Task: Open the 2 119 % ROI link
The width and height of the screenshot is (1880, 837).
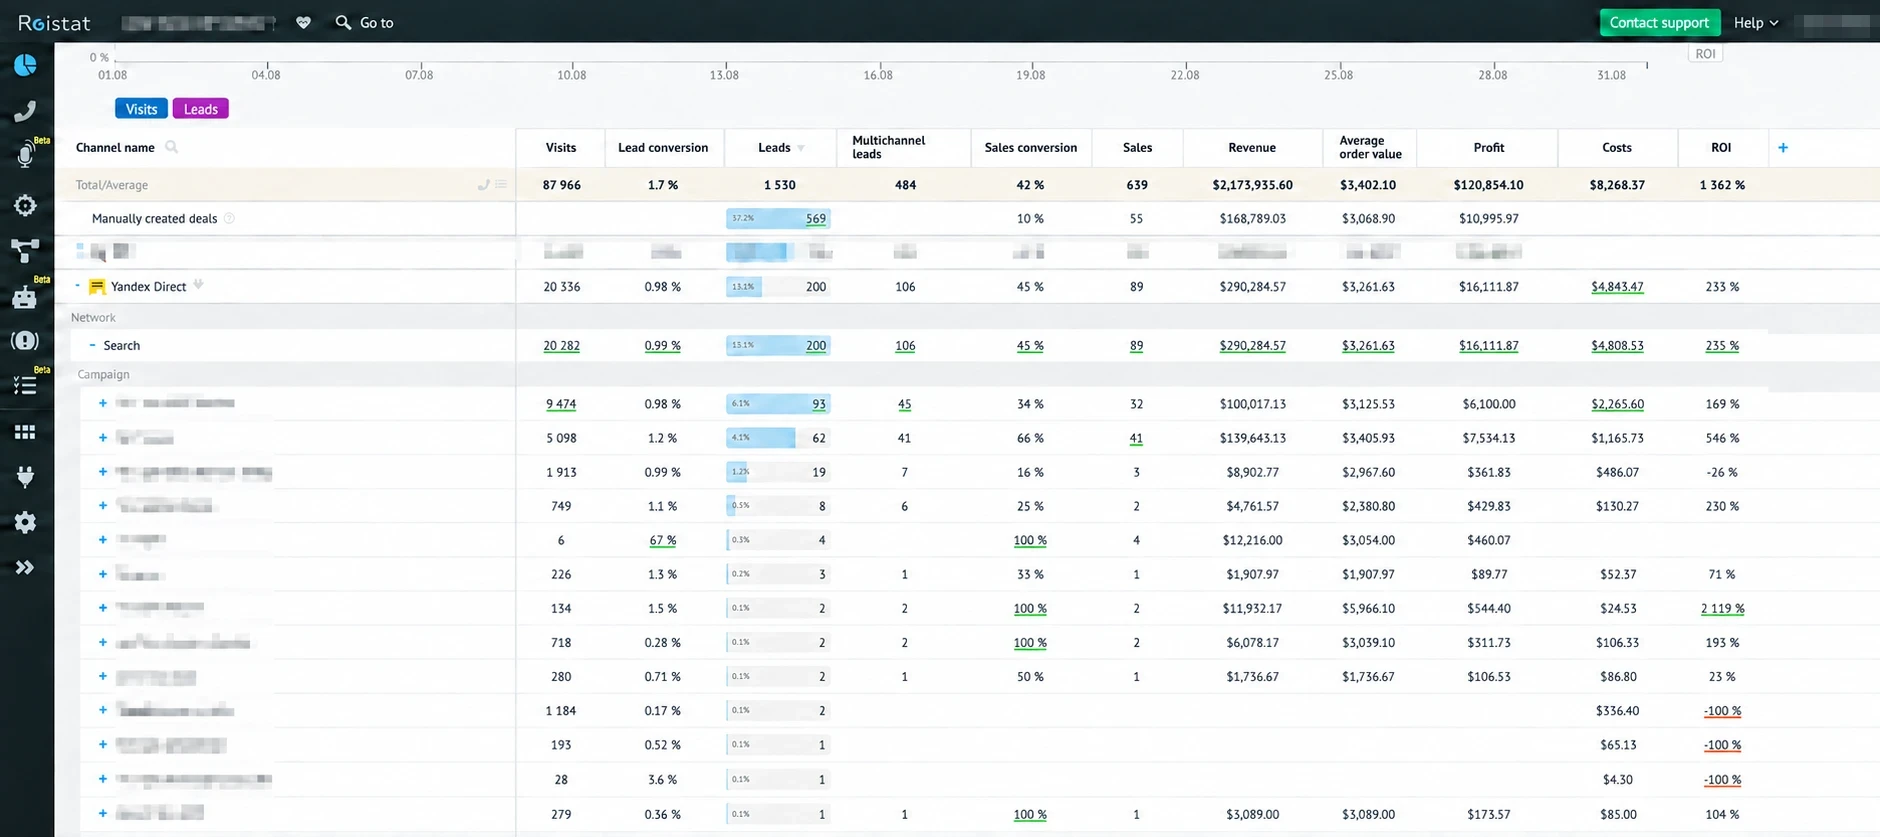Action: 1722,608
